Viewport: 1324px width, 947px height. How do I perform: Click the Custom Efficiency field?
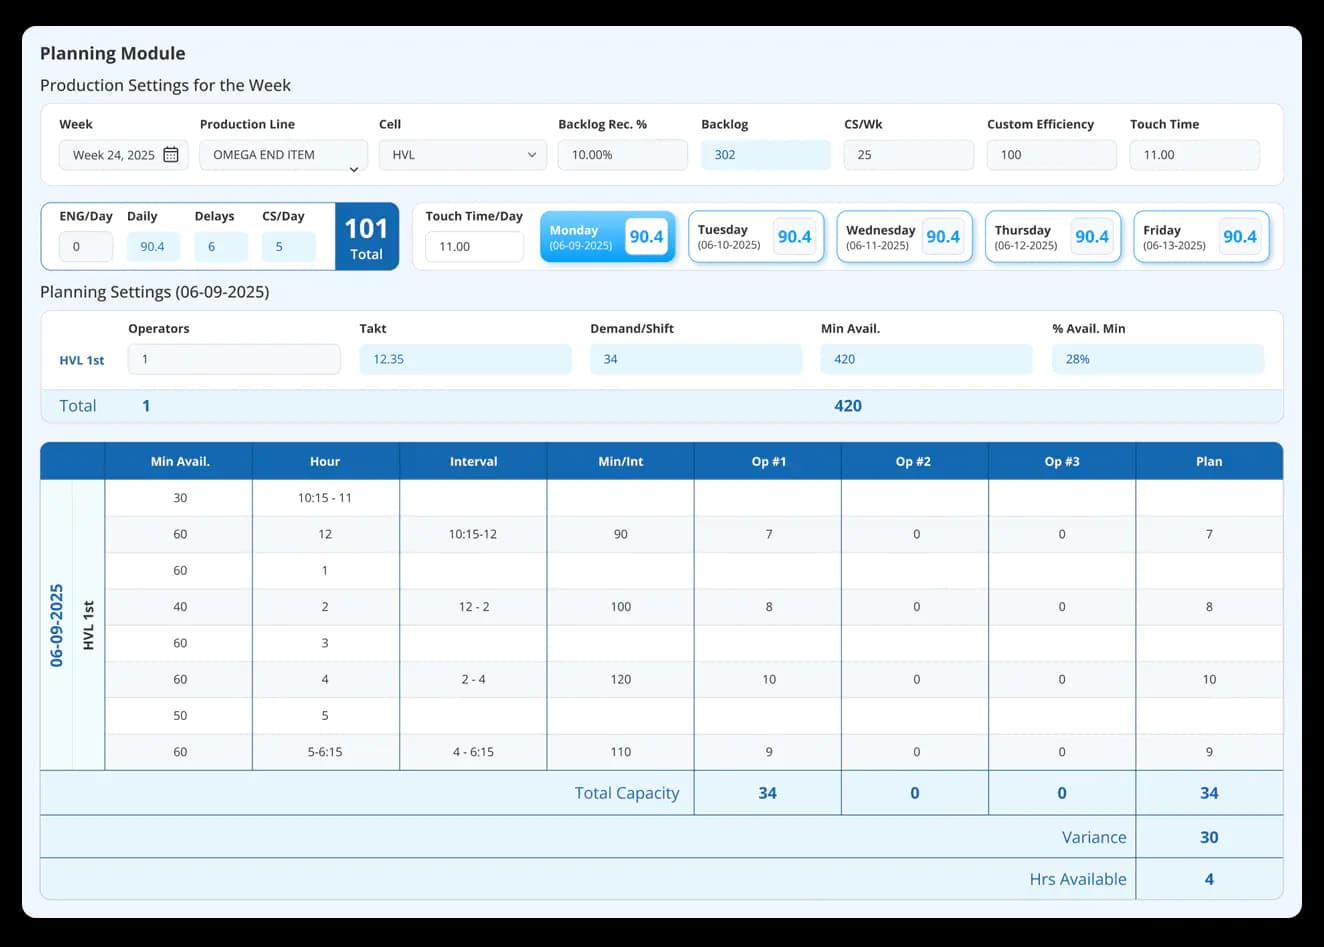[x=1051, y=155]
